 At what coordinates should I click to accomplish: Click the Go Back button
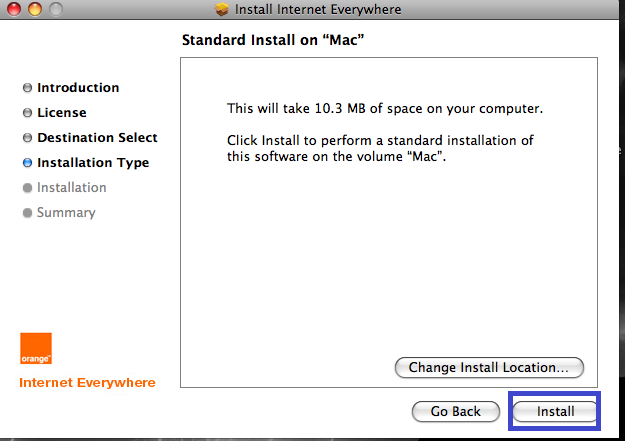[x=456, y=411]
